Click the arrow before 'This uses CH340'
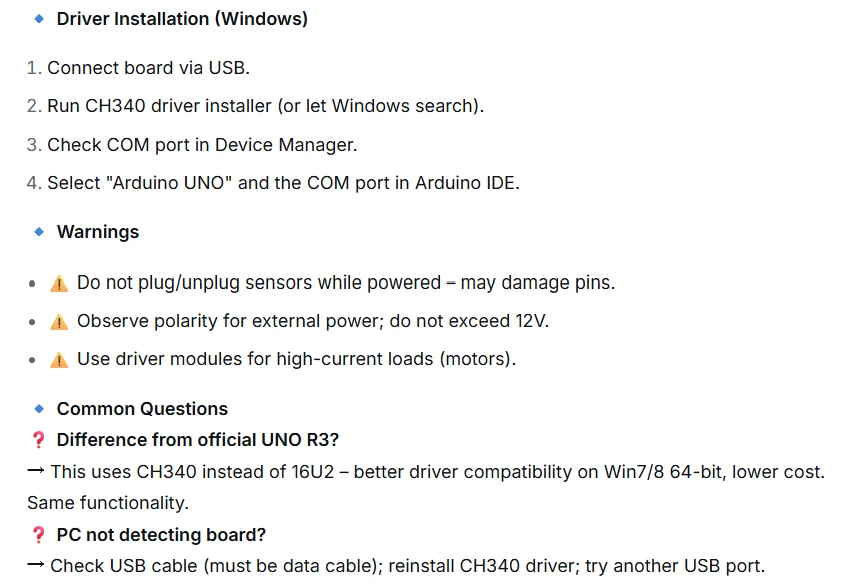The image size is (852, 587). pos(35,471)
